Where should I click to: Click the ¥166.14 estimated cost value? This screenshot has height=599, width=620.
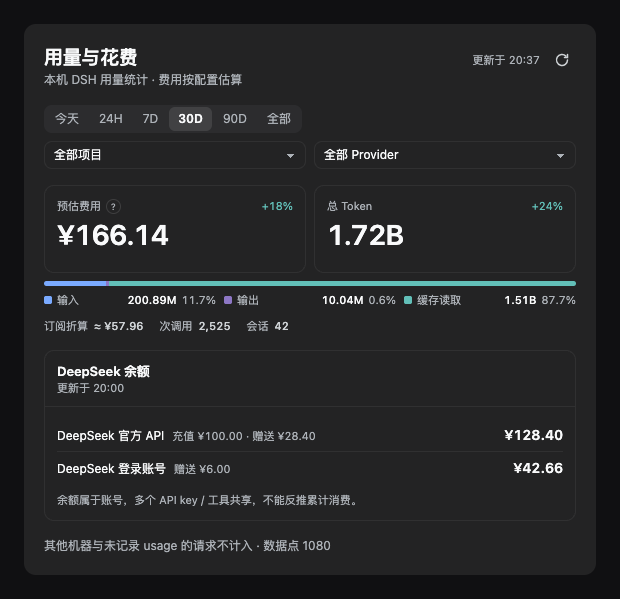pyautogui.click(x=113, y=235)
